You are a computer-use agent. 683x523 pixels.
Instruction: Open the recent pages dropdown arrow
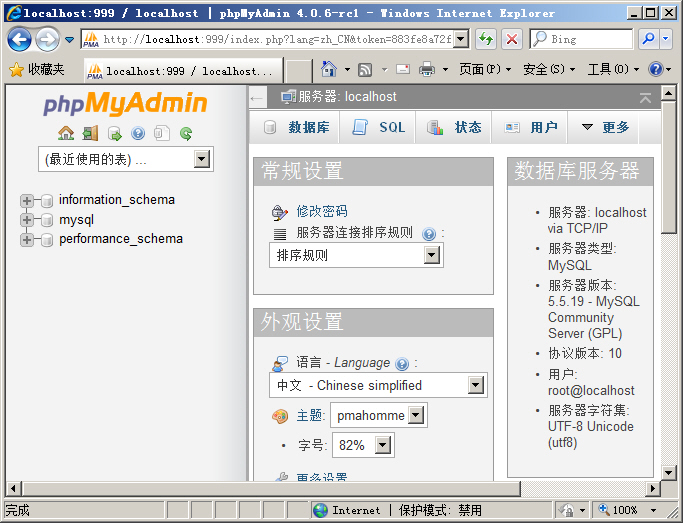(x=69, y=40)
